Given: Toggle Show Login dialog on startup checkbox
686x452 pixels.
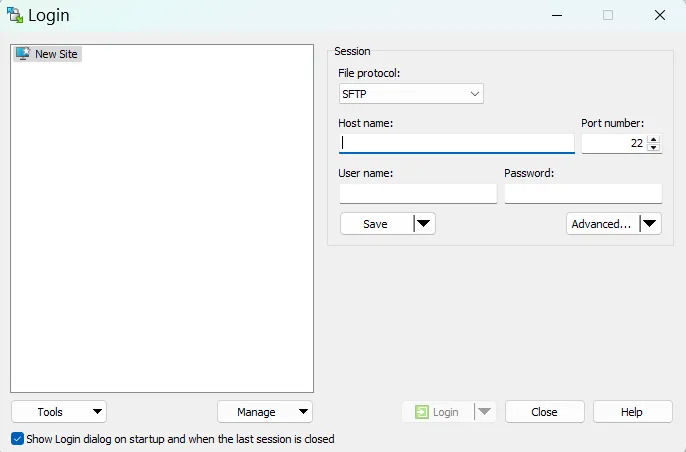Looking at the screenshot, I should point(18,438).
